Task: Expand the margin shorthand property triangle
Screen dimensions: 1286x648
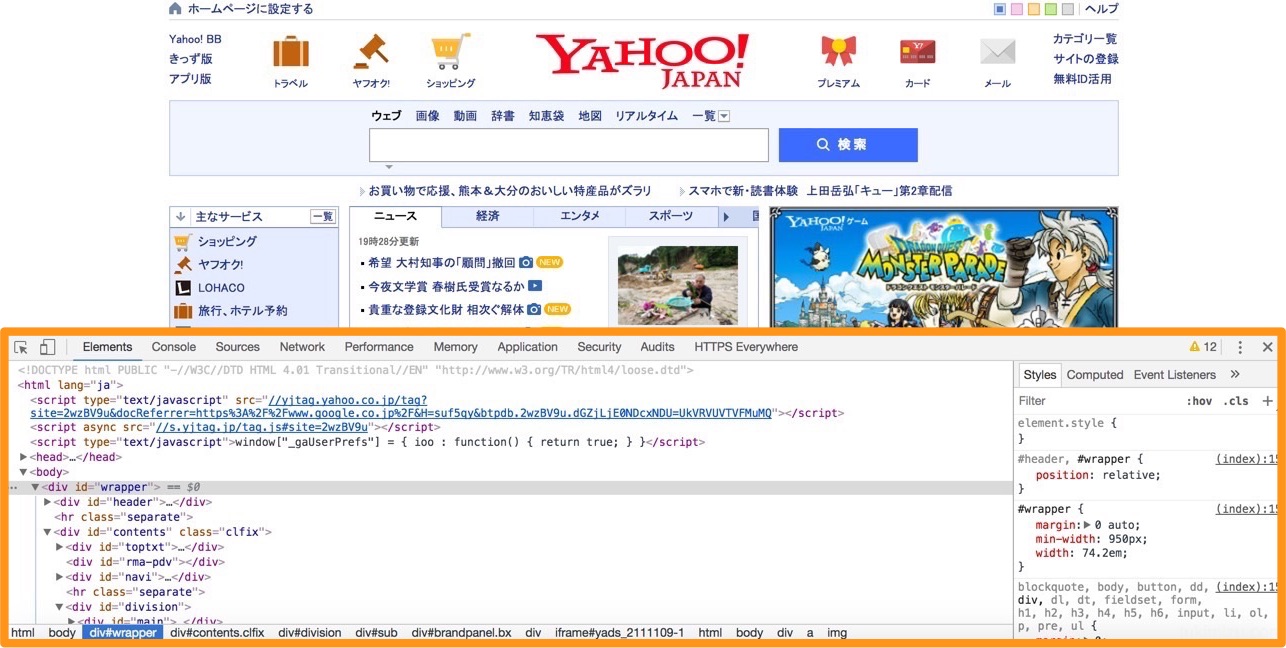Action: click(x=1088, y=525)
